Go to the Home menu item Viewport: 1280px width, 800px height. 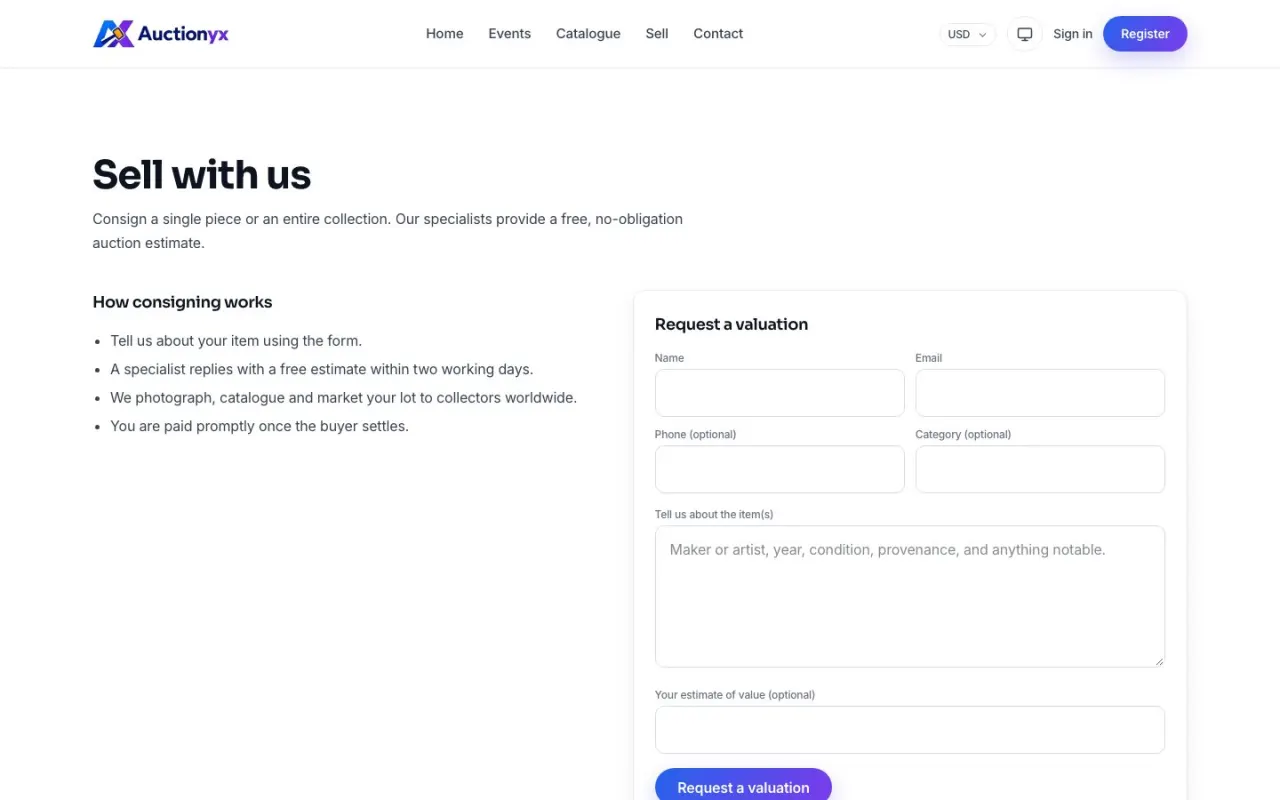pyautogui.click(x=444, y=34)
